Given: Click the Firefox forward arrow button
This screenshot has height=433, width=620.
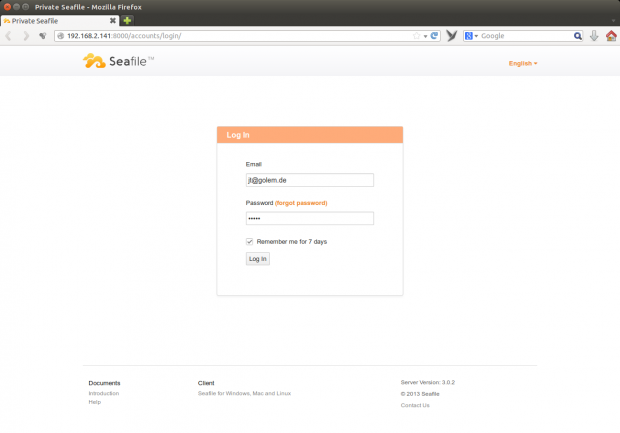Looking at the screenshot, I should point(26,36).
